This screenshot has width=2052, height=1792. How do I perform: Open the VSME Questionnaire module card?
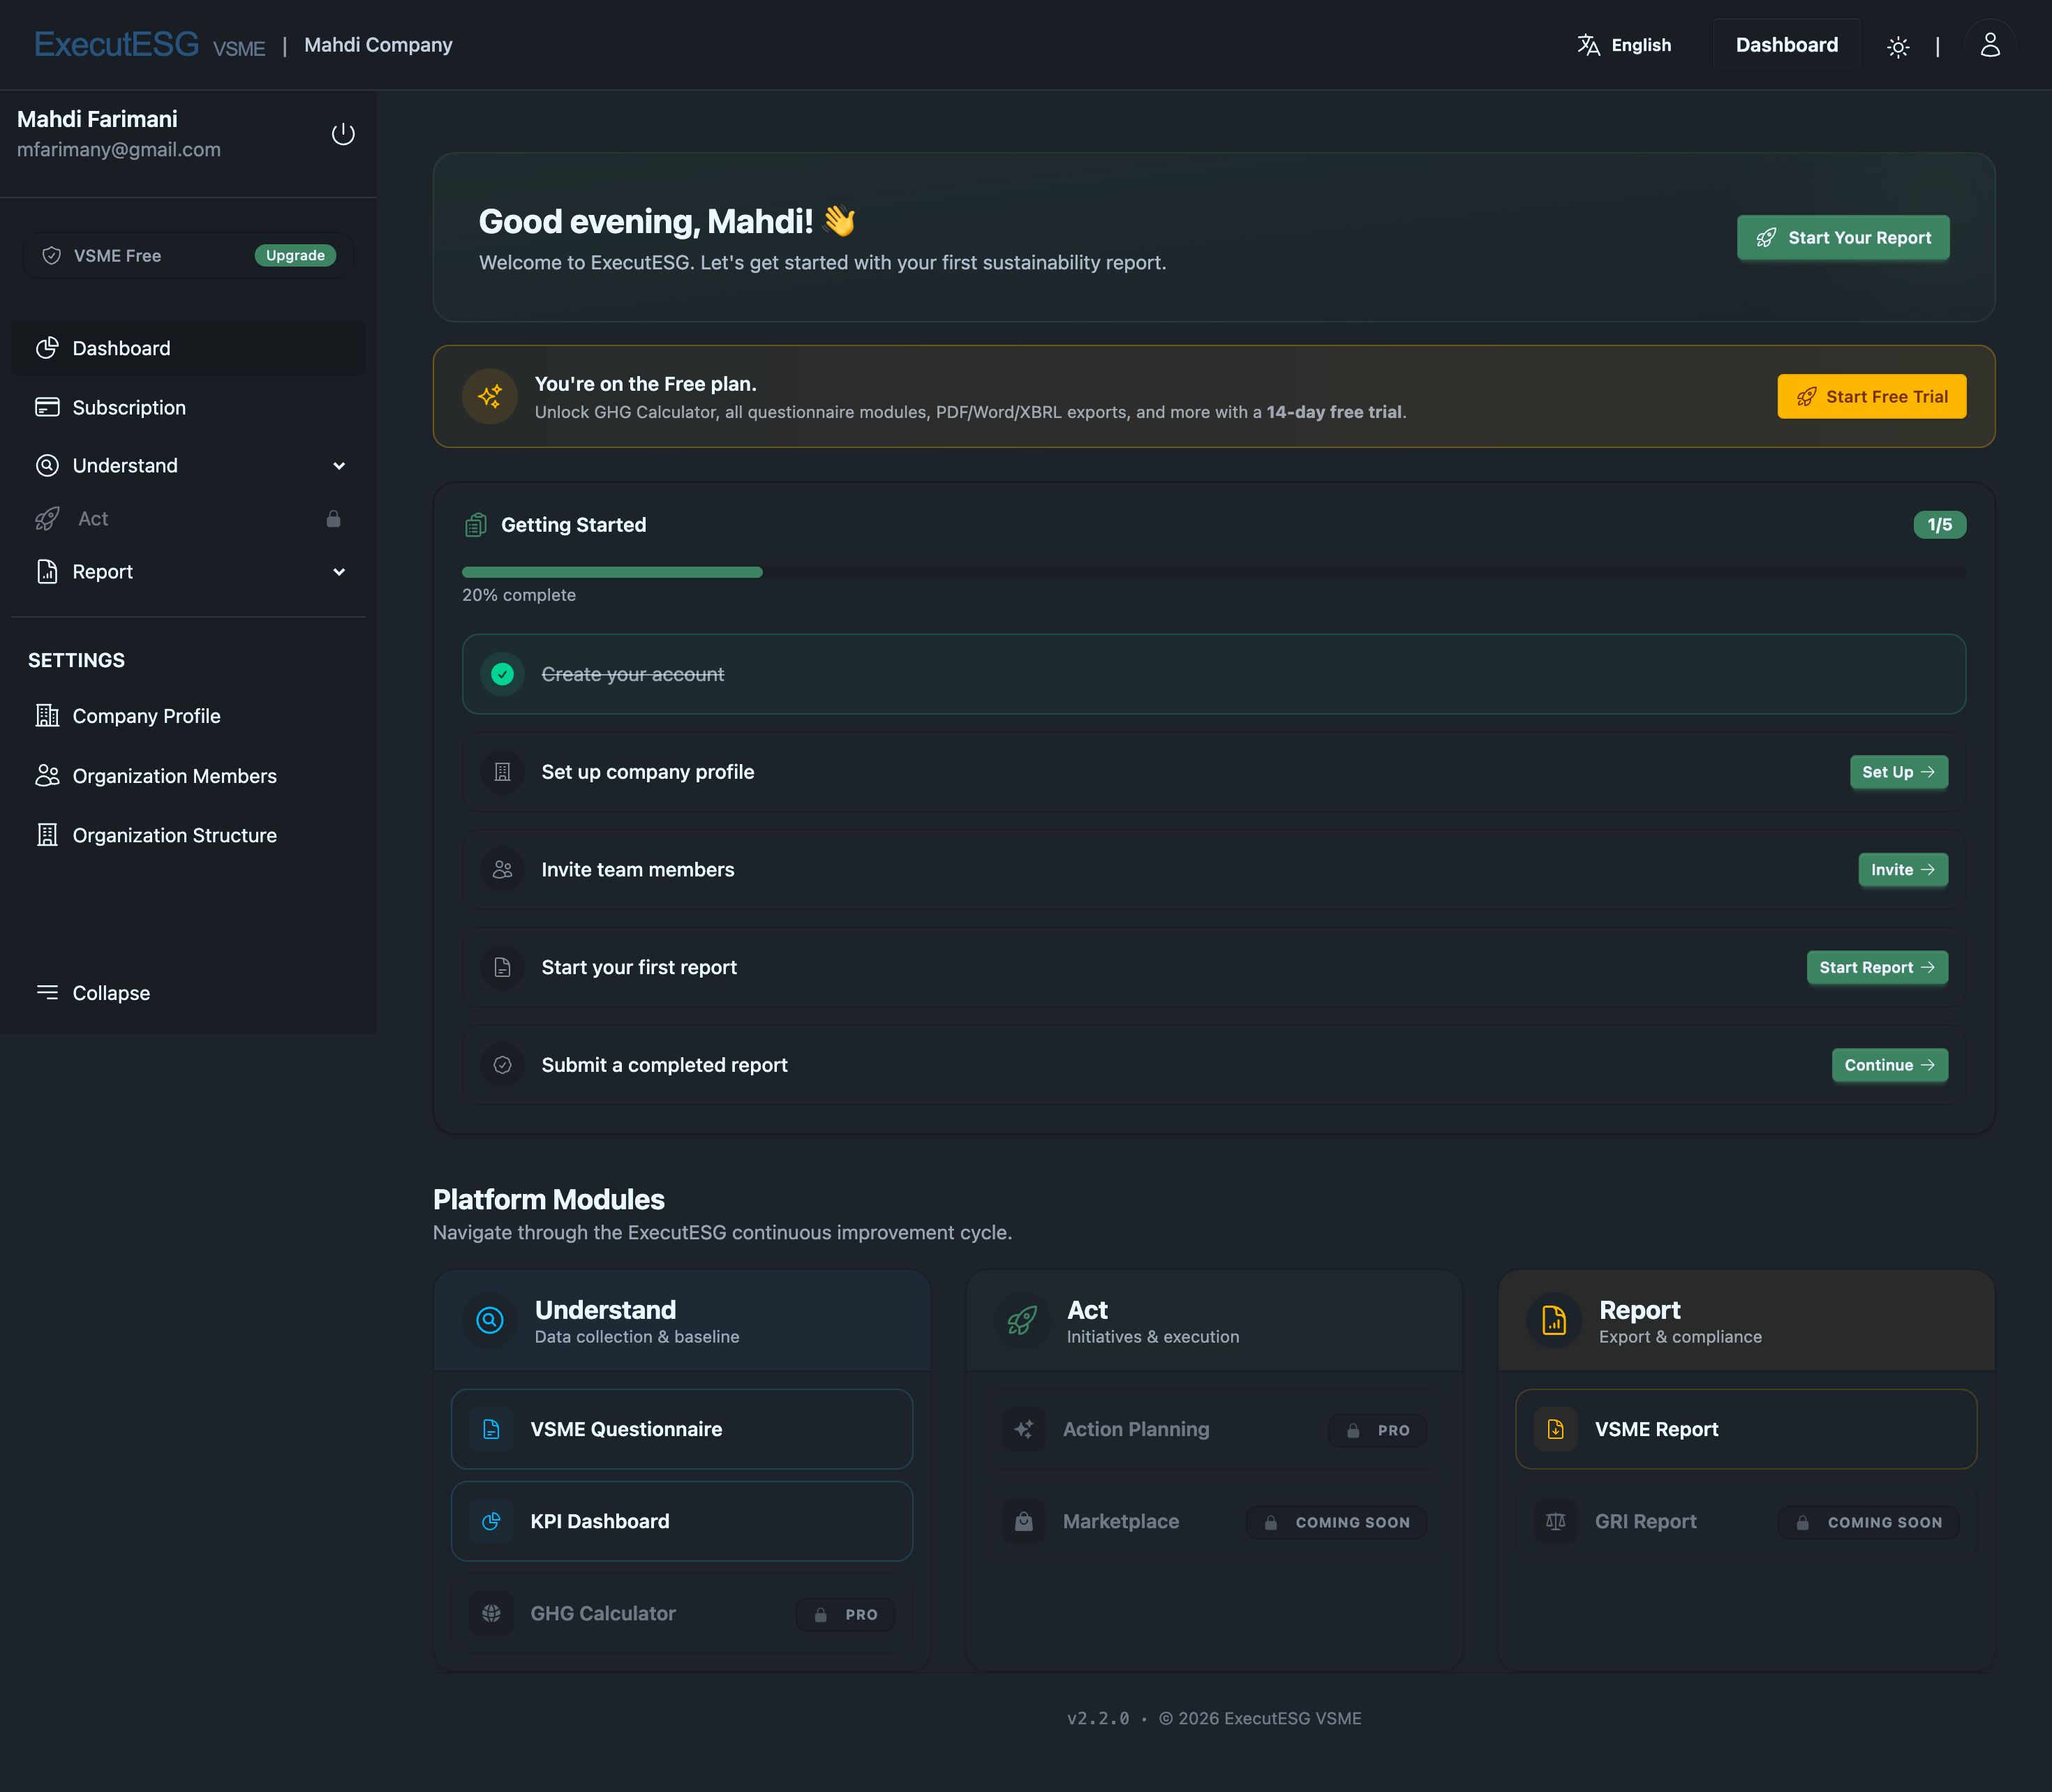pyautogui.click(x=682, y=1429)
